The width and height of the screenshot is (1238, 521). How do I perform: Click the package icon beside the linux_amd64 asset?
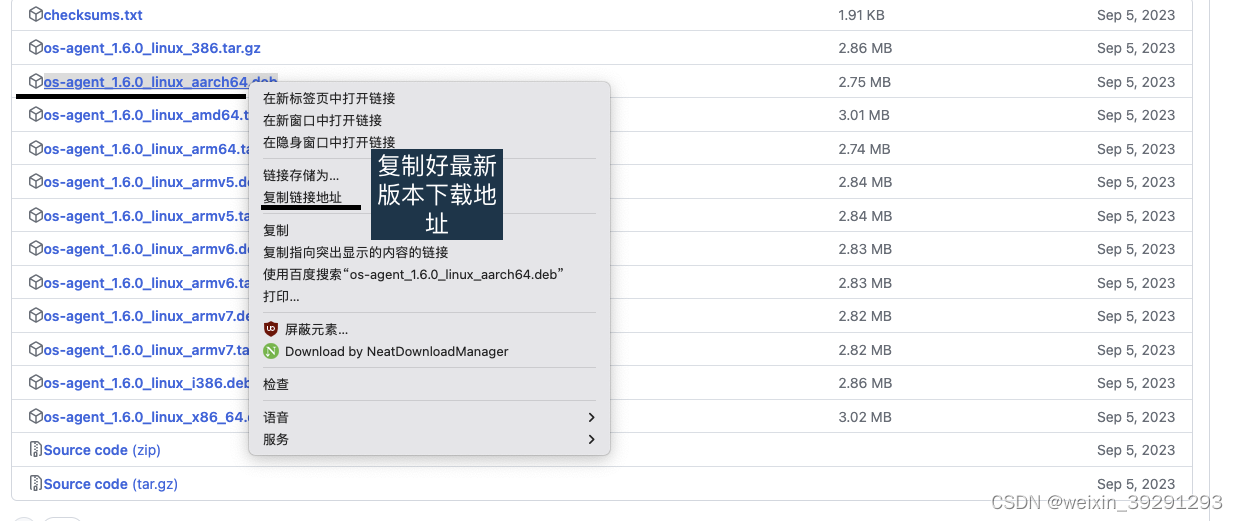(x=36, y=115)
